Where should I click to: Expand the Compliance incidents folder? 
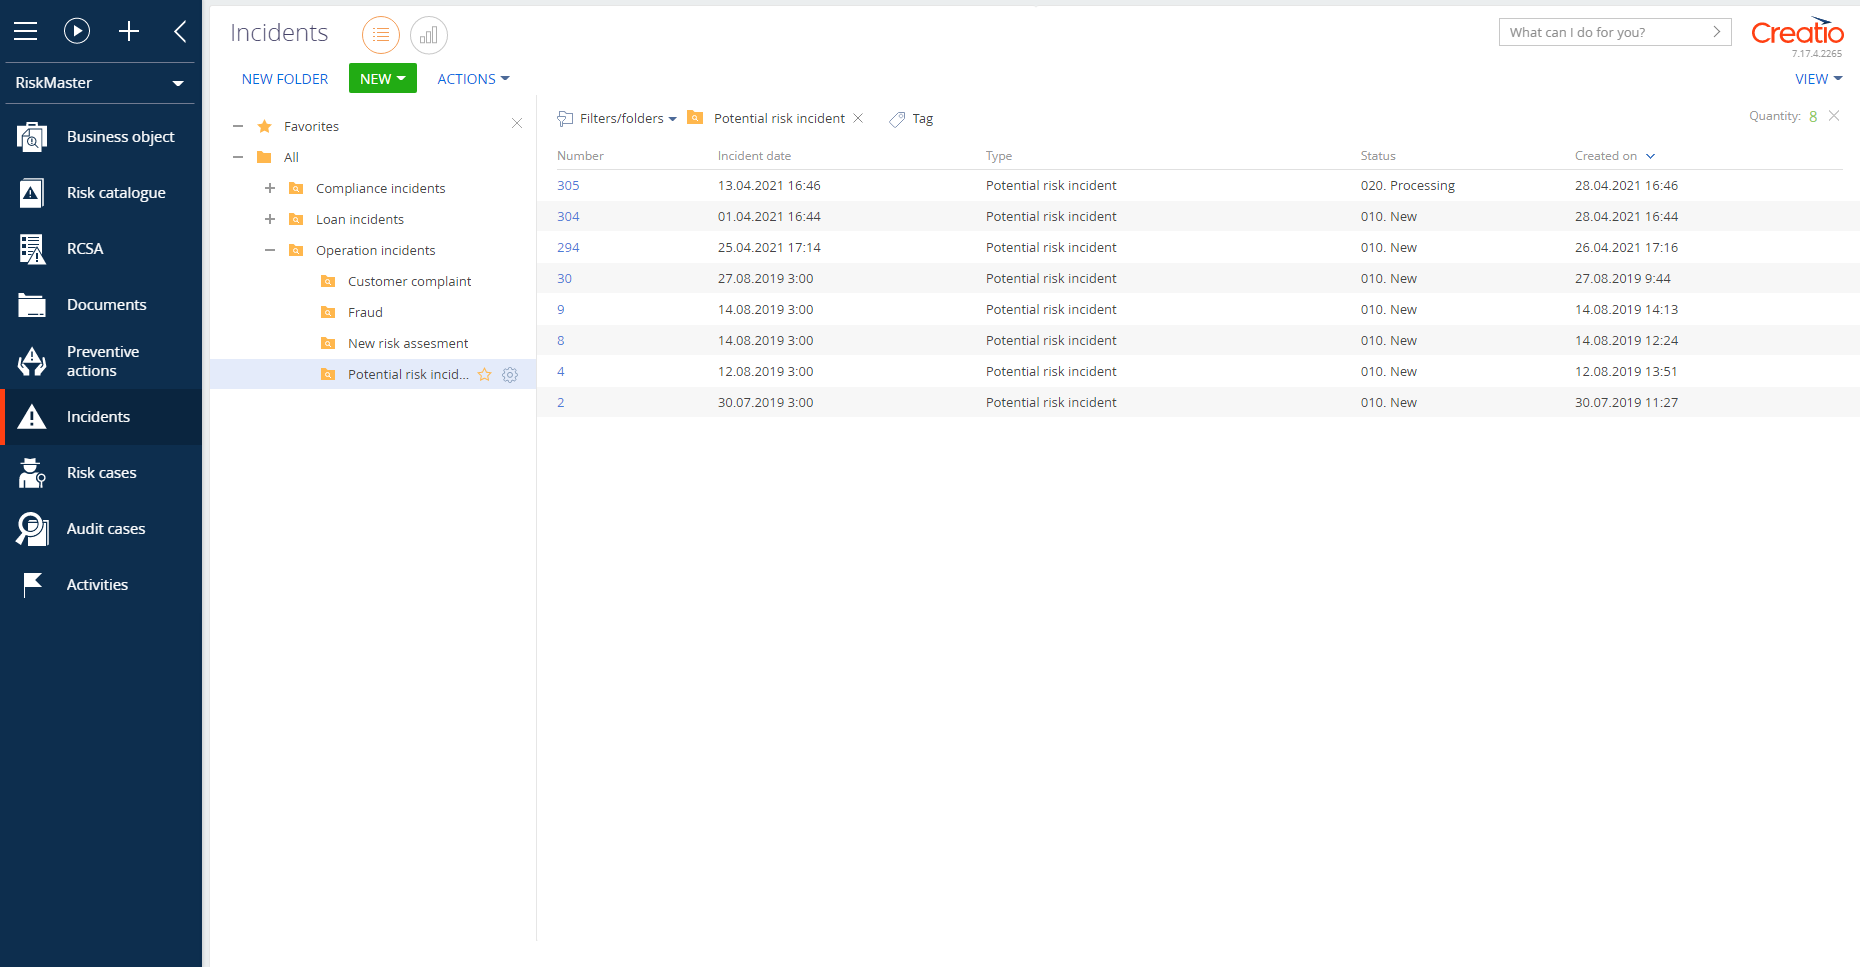coord(270,188)
